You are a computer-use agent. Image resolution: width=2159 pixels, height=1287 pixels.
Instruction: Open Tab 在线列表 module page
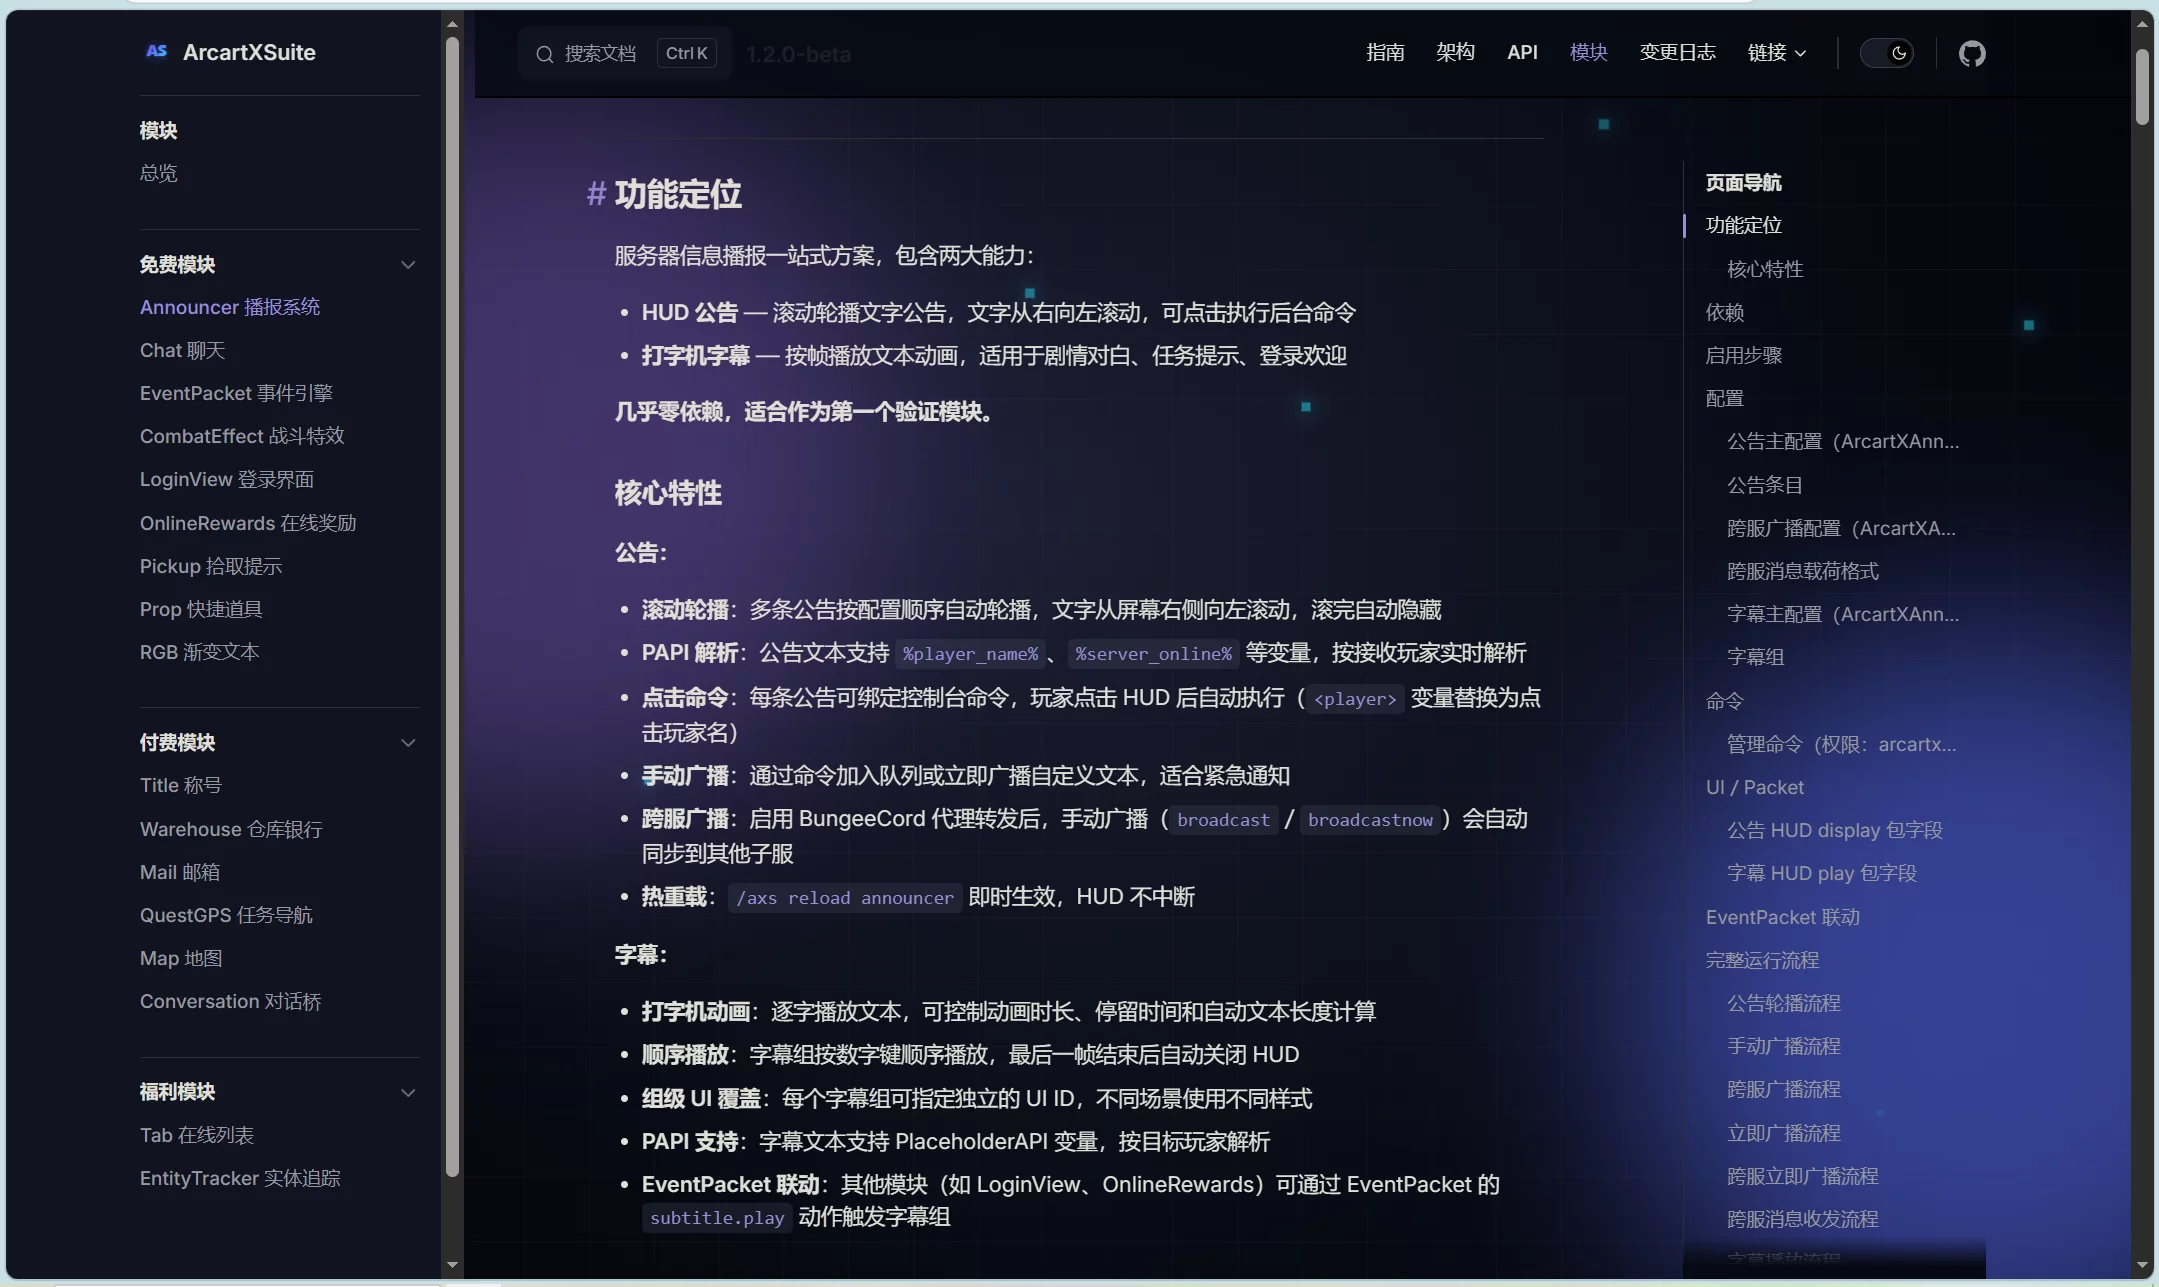point(197,1135)
